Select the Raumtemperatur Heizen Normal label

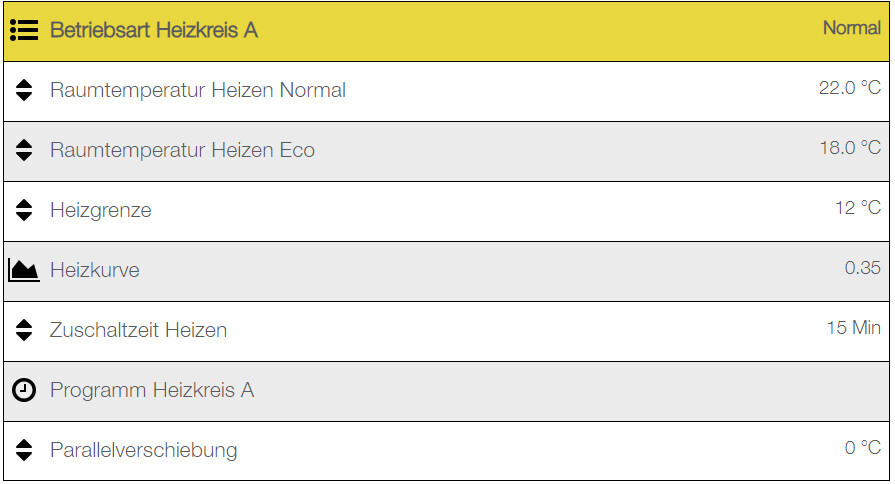(198, 91)
